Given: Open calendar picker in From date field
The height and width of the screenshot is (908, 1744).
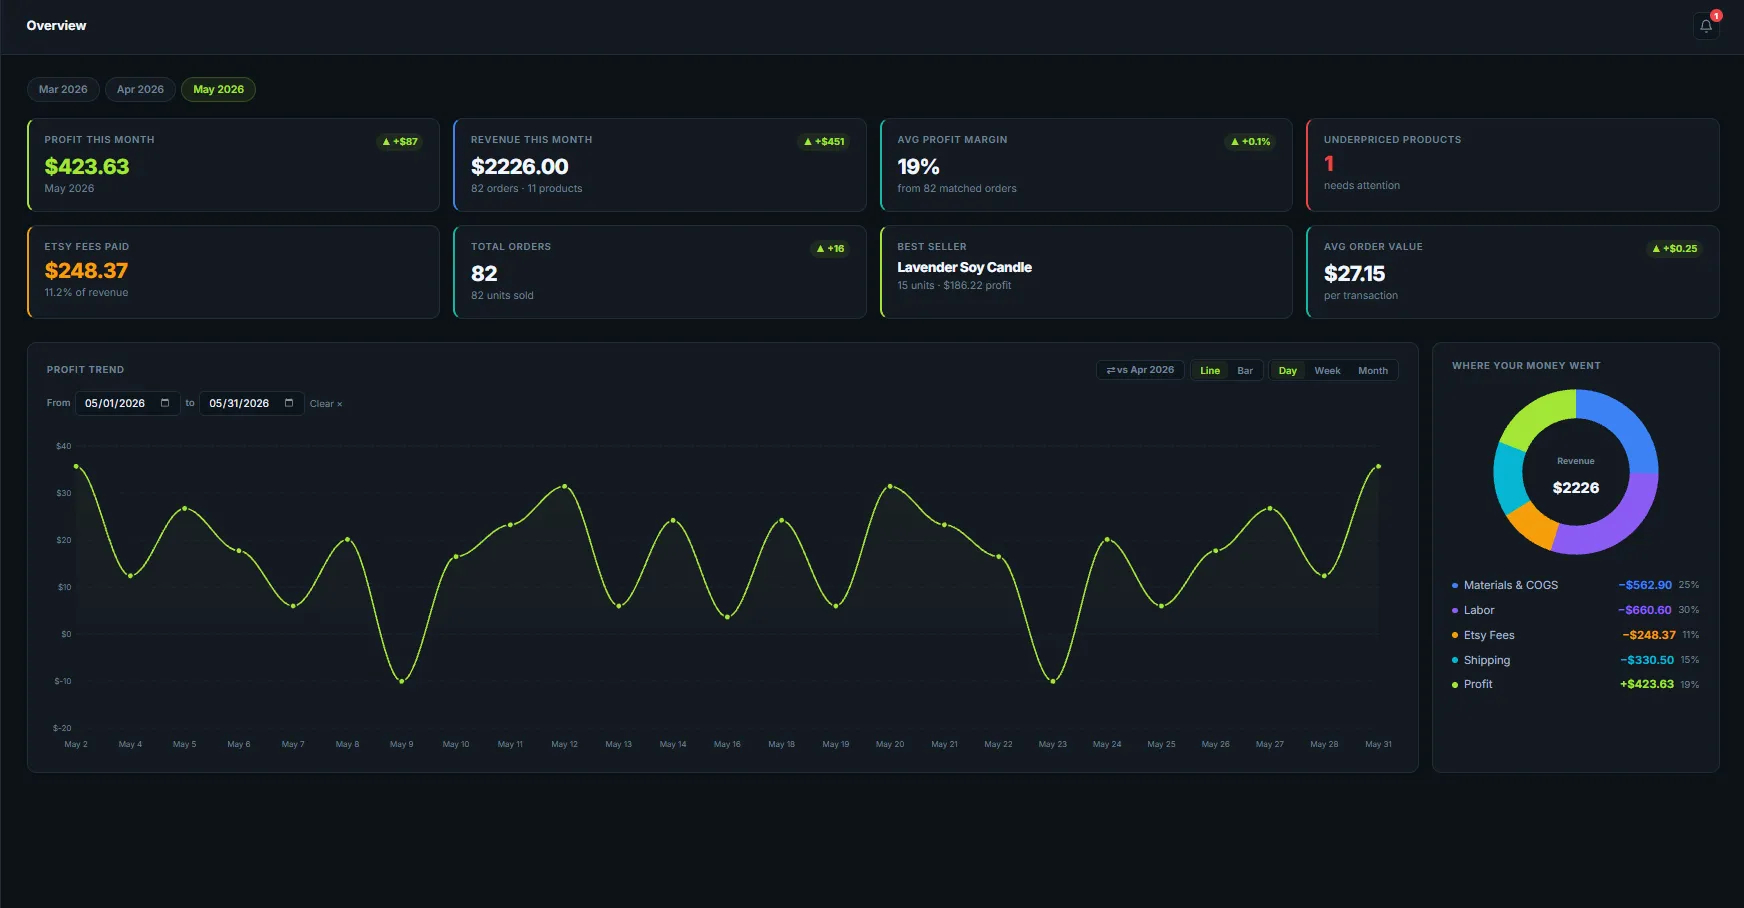Looking at the screenshot, I should point(165,403).
